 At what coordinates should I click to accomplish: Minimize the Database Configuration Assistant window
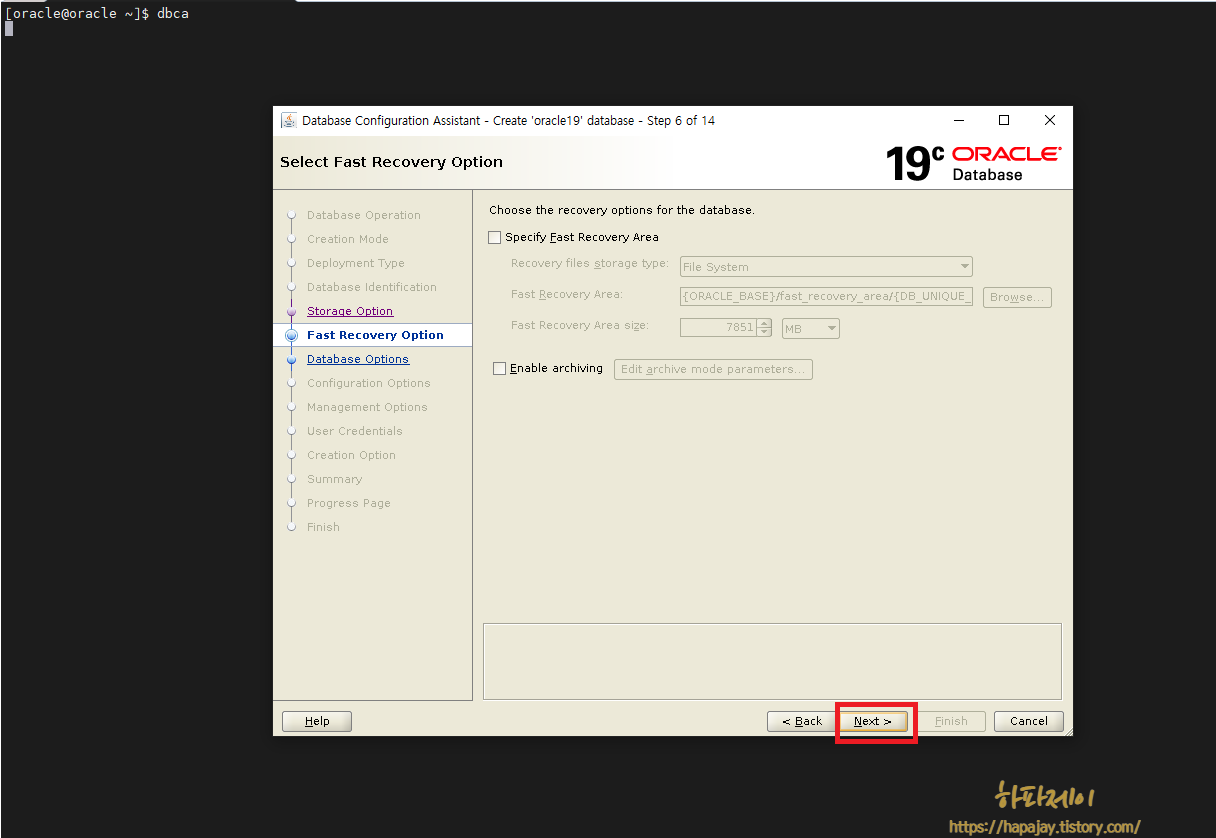(960, 120)
